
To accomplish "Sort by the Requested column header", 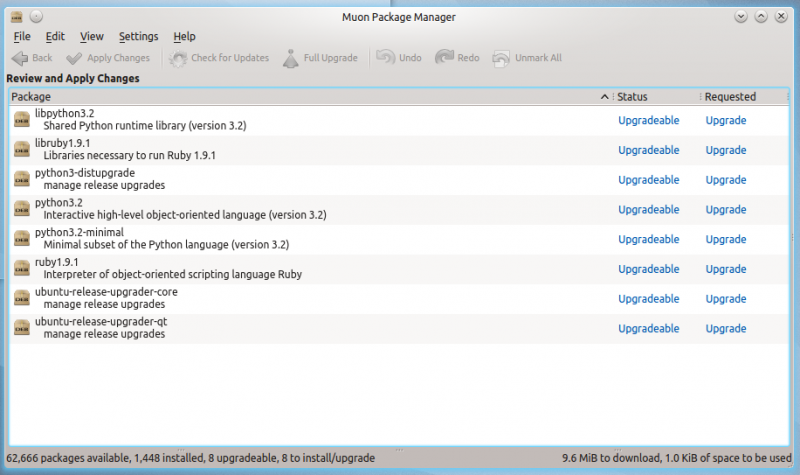I will [x=744, y=96].
